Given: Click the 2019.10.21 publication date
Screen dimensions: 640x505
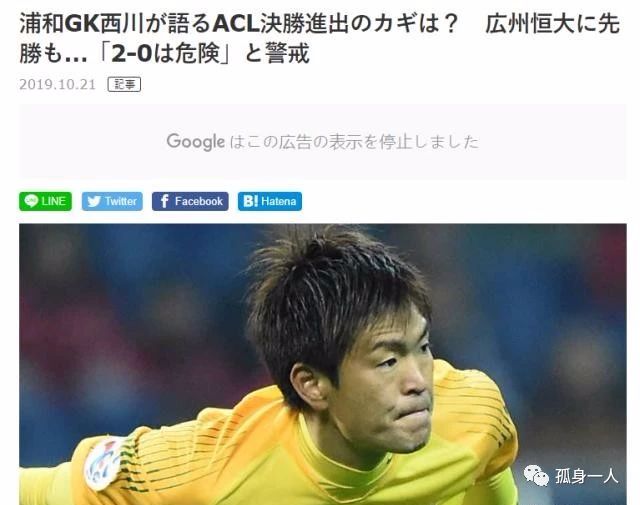Looking at the screenshot, I should coord(57,85).
